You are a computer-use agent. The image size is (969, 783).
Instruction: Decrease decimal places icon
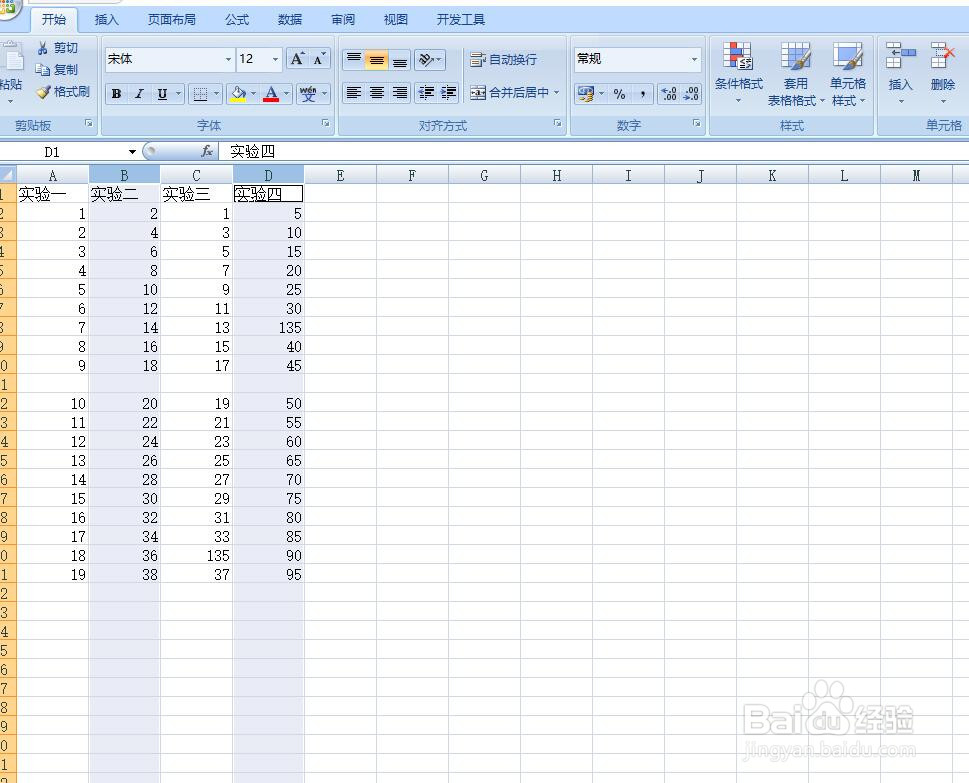coord(691,94)
